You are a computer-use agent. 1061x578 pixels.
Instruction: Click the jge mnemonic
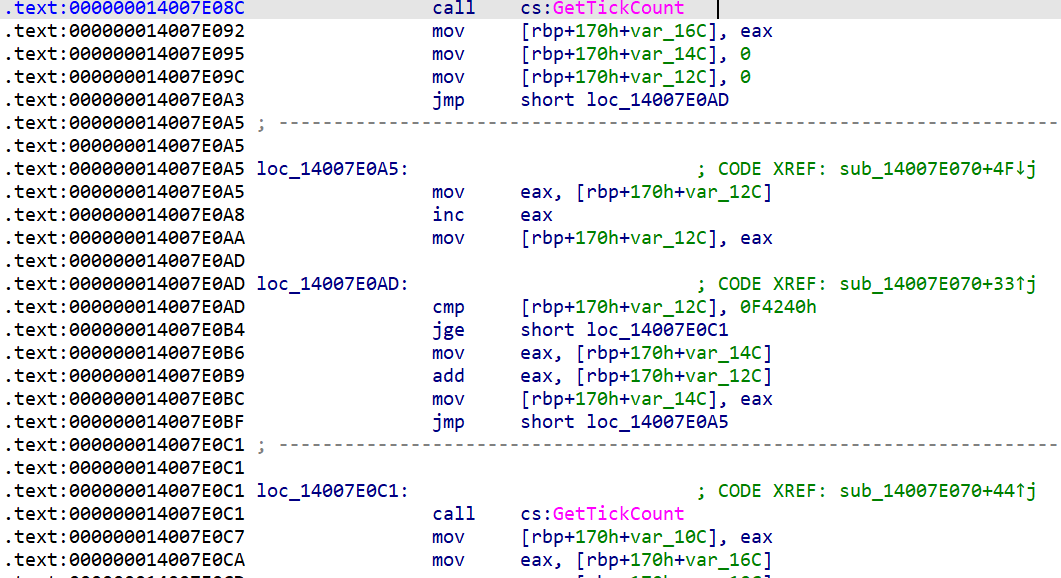point(448,330)
